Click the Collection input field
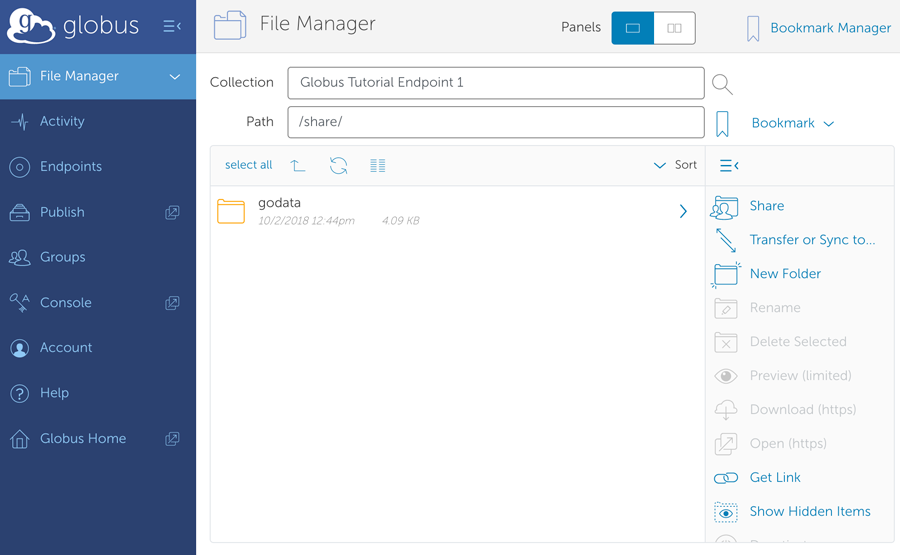This screenshot has width=900, height=555. pos(496,83)
